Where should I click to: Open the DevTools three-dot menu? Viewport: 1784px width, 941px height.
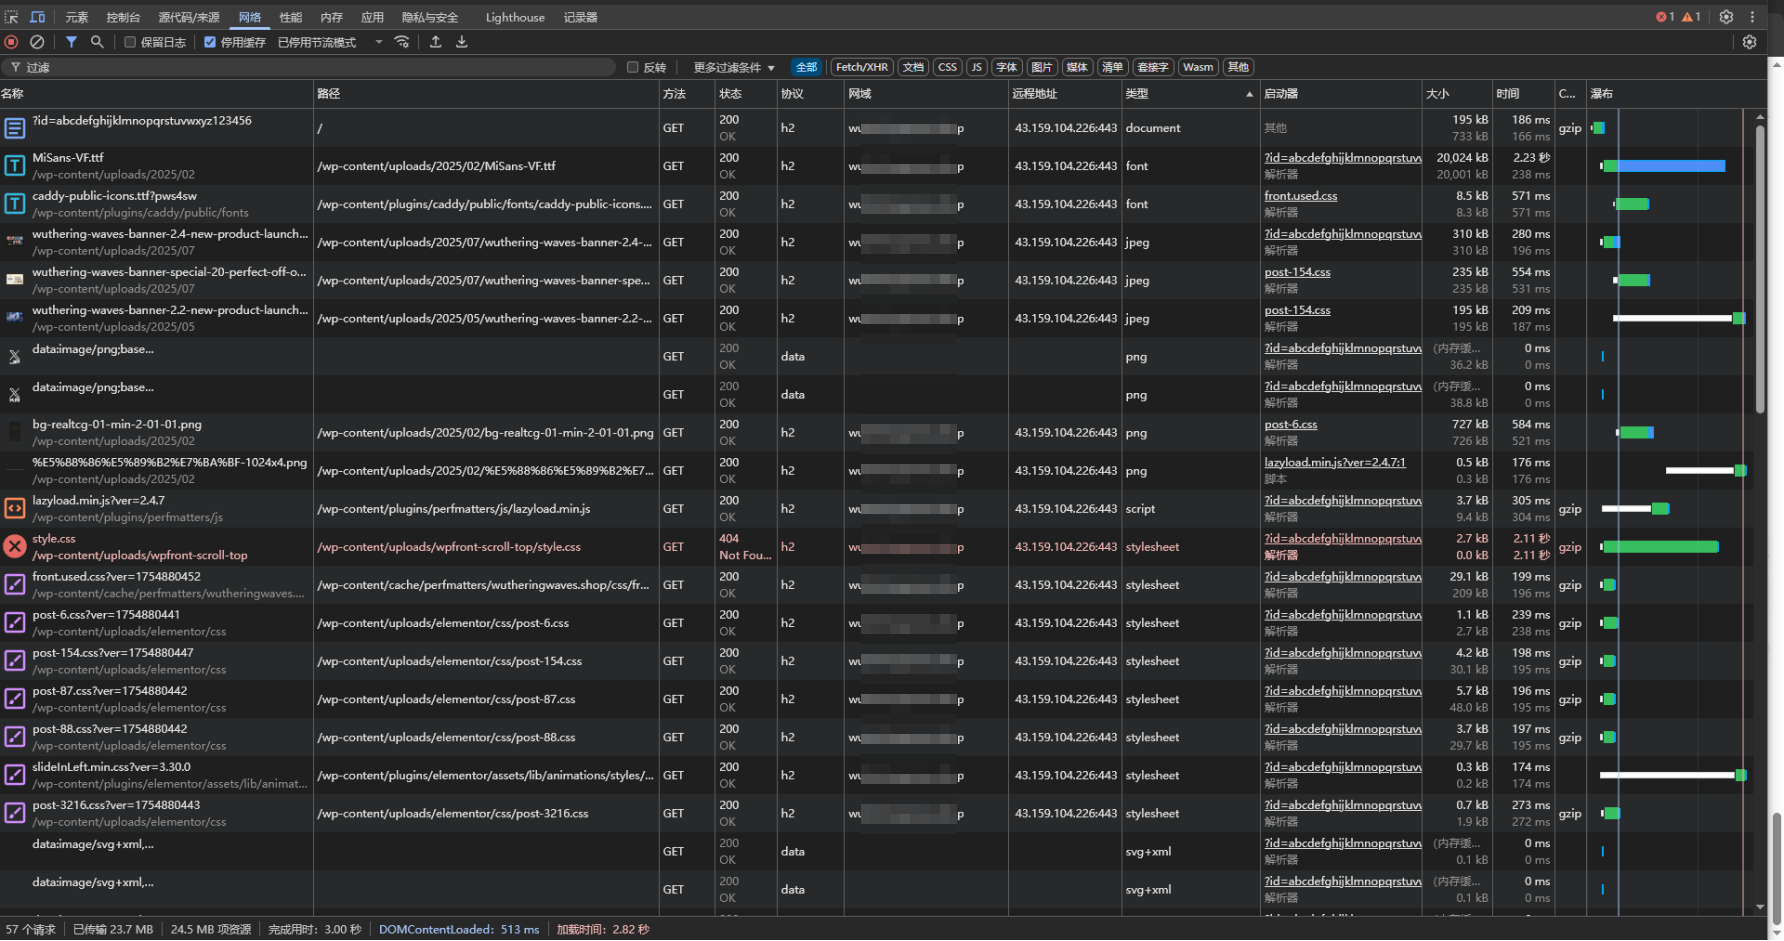click(1752, 17)
